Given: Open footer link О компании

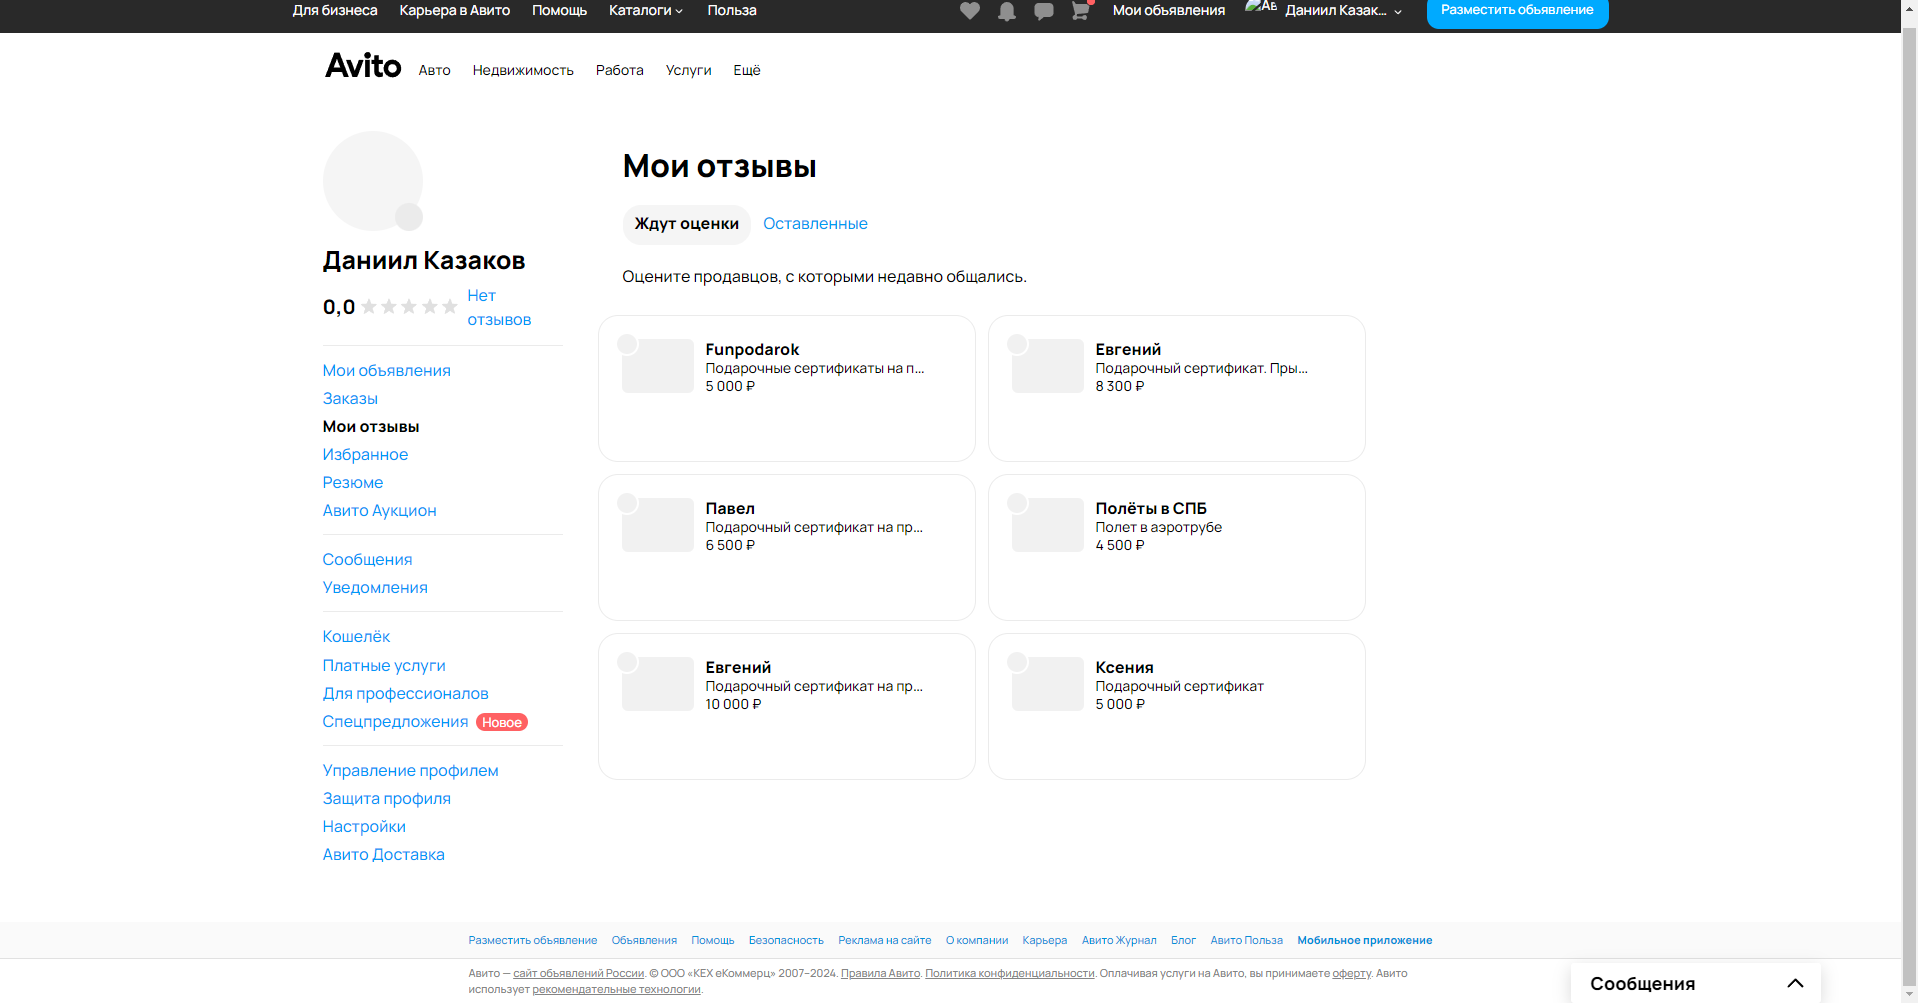Looking at the screenshot, I should tap(976, 940).
